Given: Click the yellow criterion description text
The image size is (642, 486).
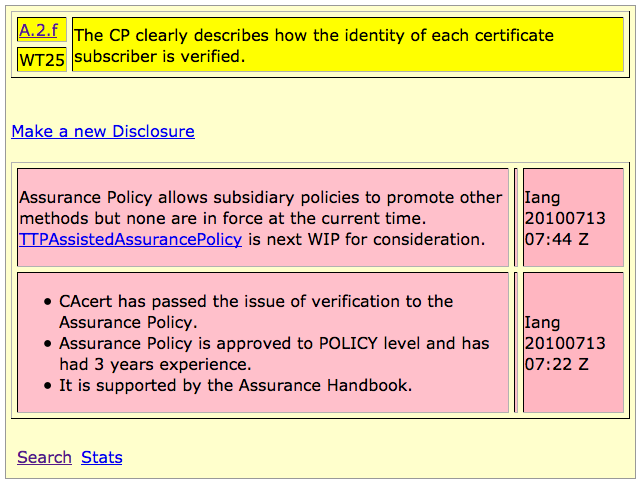Looking at the screenshot, I should point(313,46).
